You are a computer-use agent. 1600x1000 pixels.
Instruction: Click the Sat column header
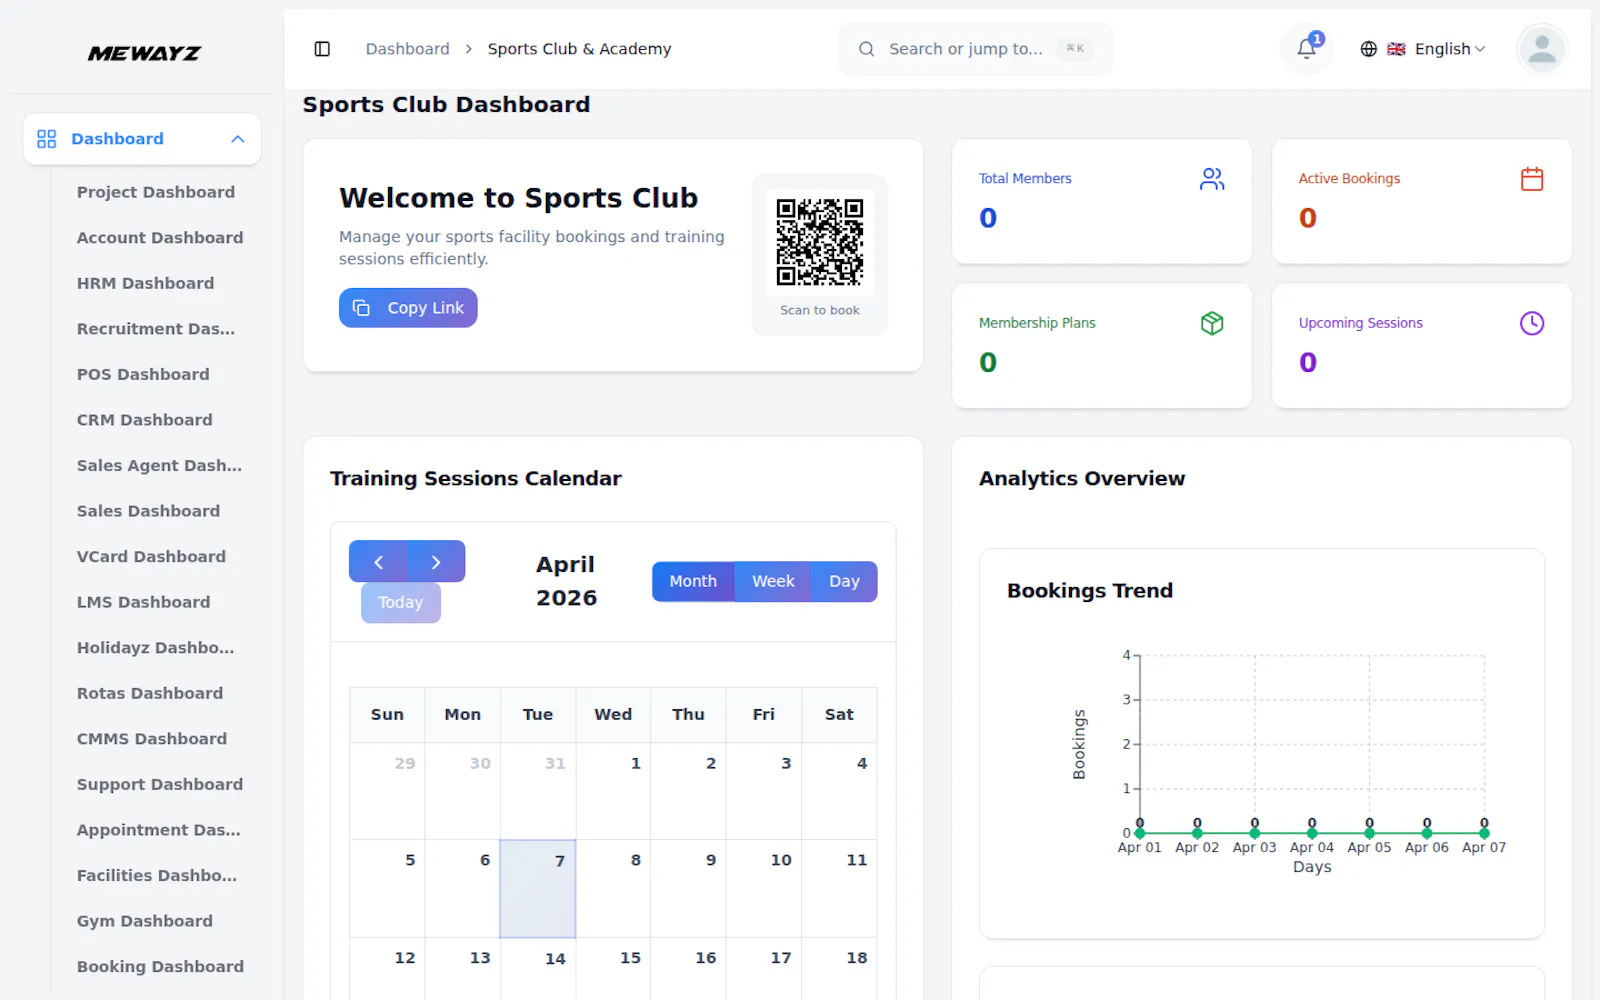click(x=839, y=715)
